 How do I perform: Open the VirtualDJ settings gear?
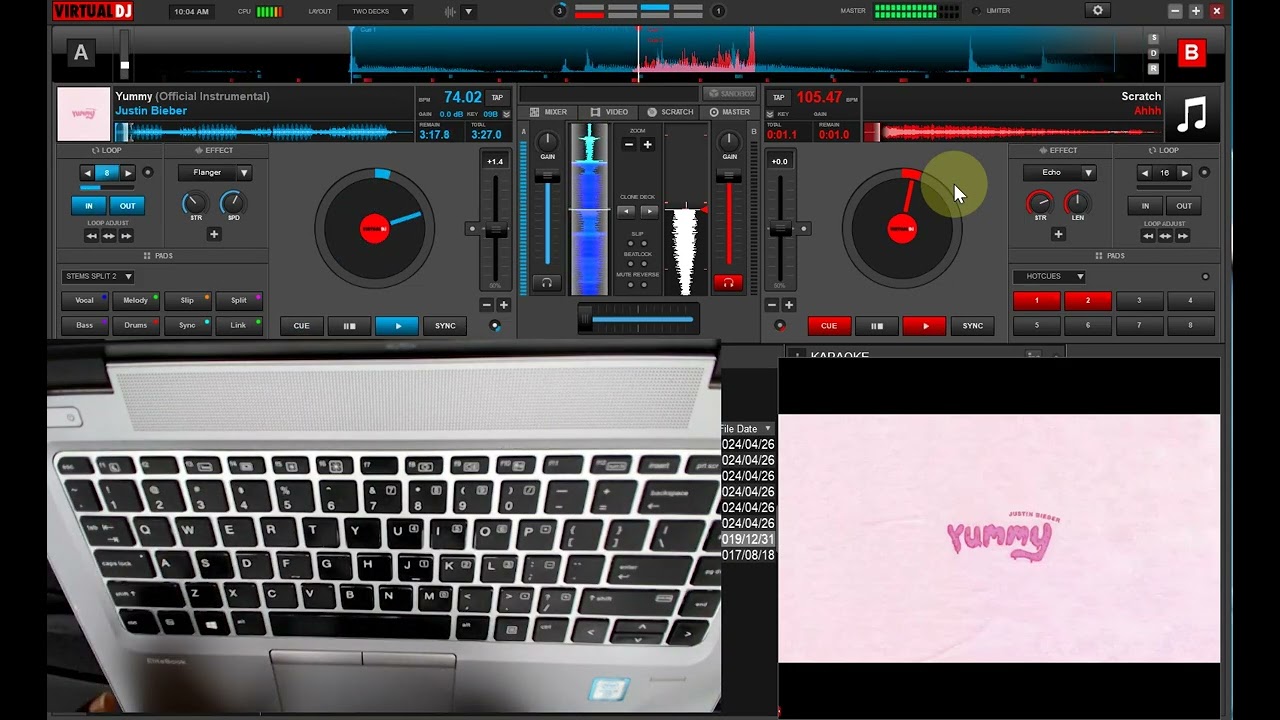pos(1098,11)
